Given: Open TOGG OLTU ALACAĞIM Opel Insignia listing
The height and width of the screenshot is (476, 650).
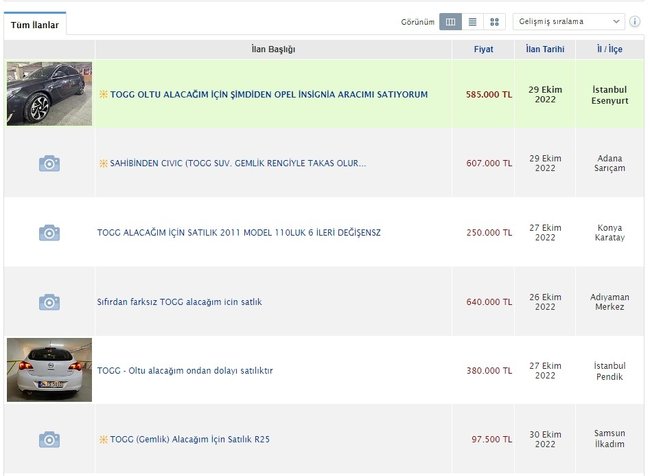Looking at the screenshot, I should click(269, 95).
